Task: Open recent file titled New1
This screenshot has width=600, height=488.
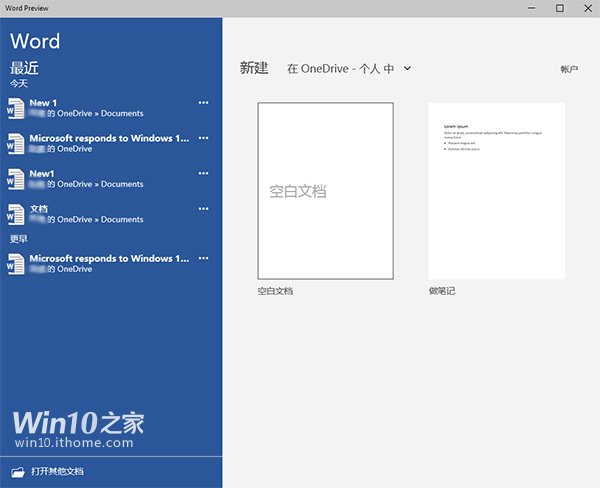Action: point(42,174)
